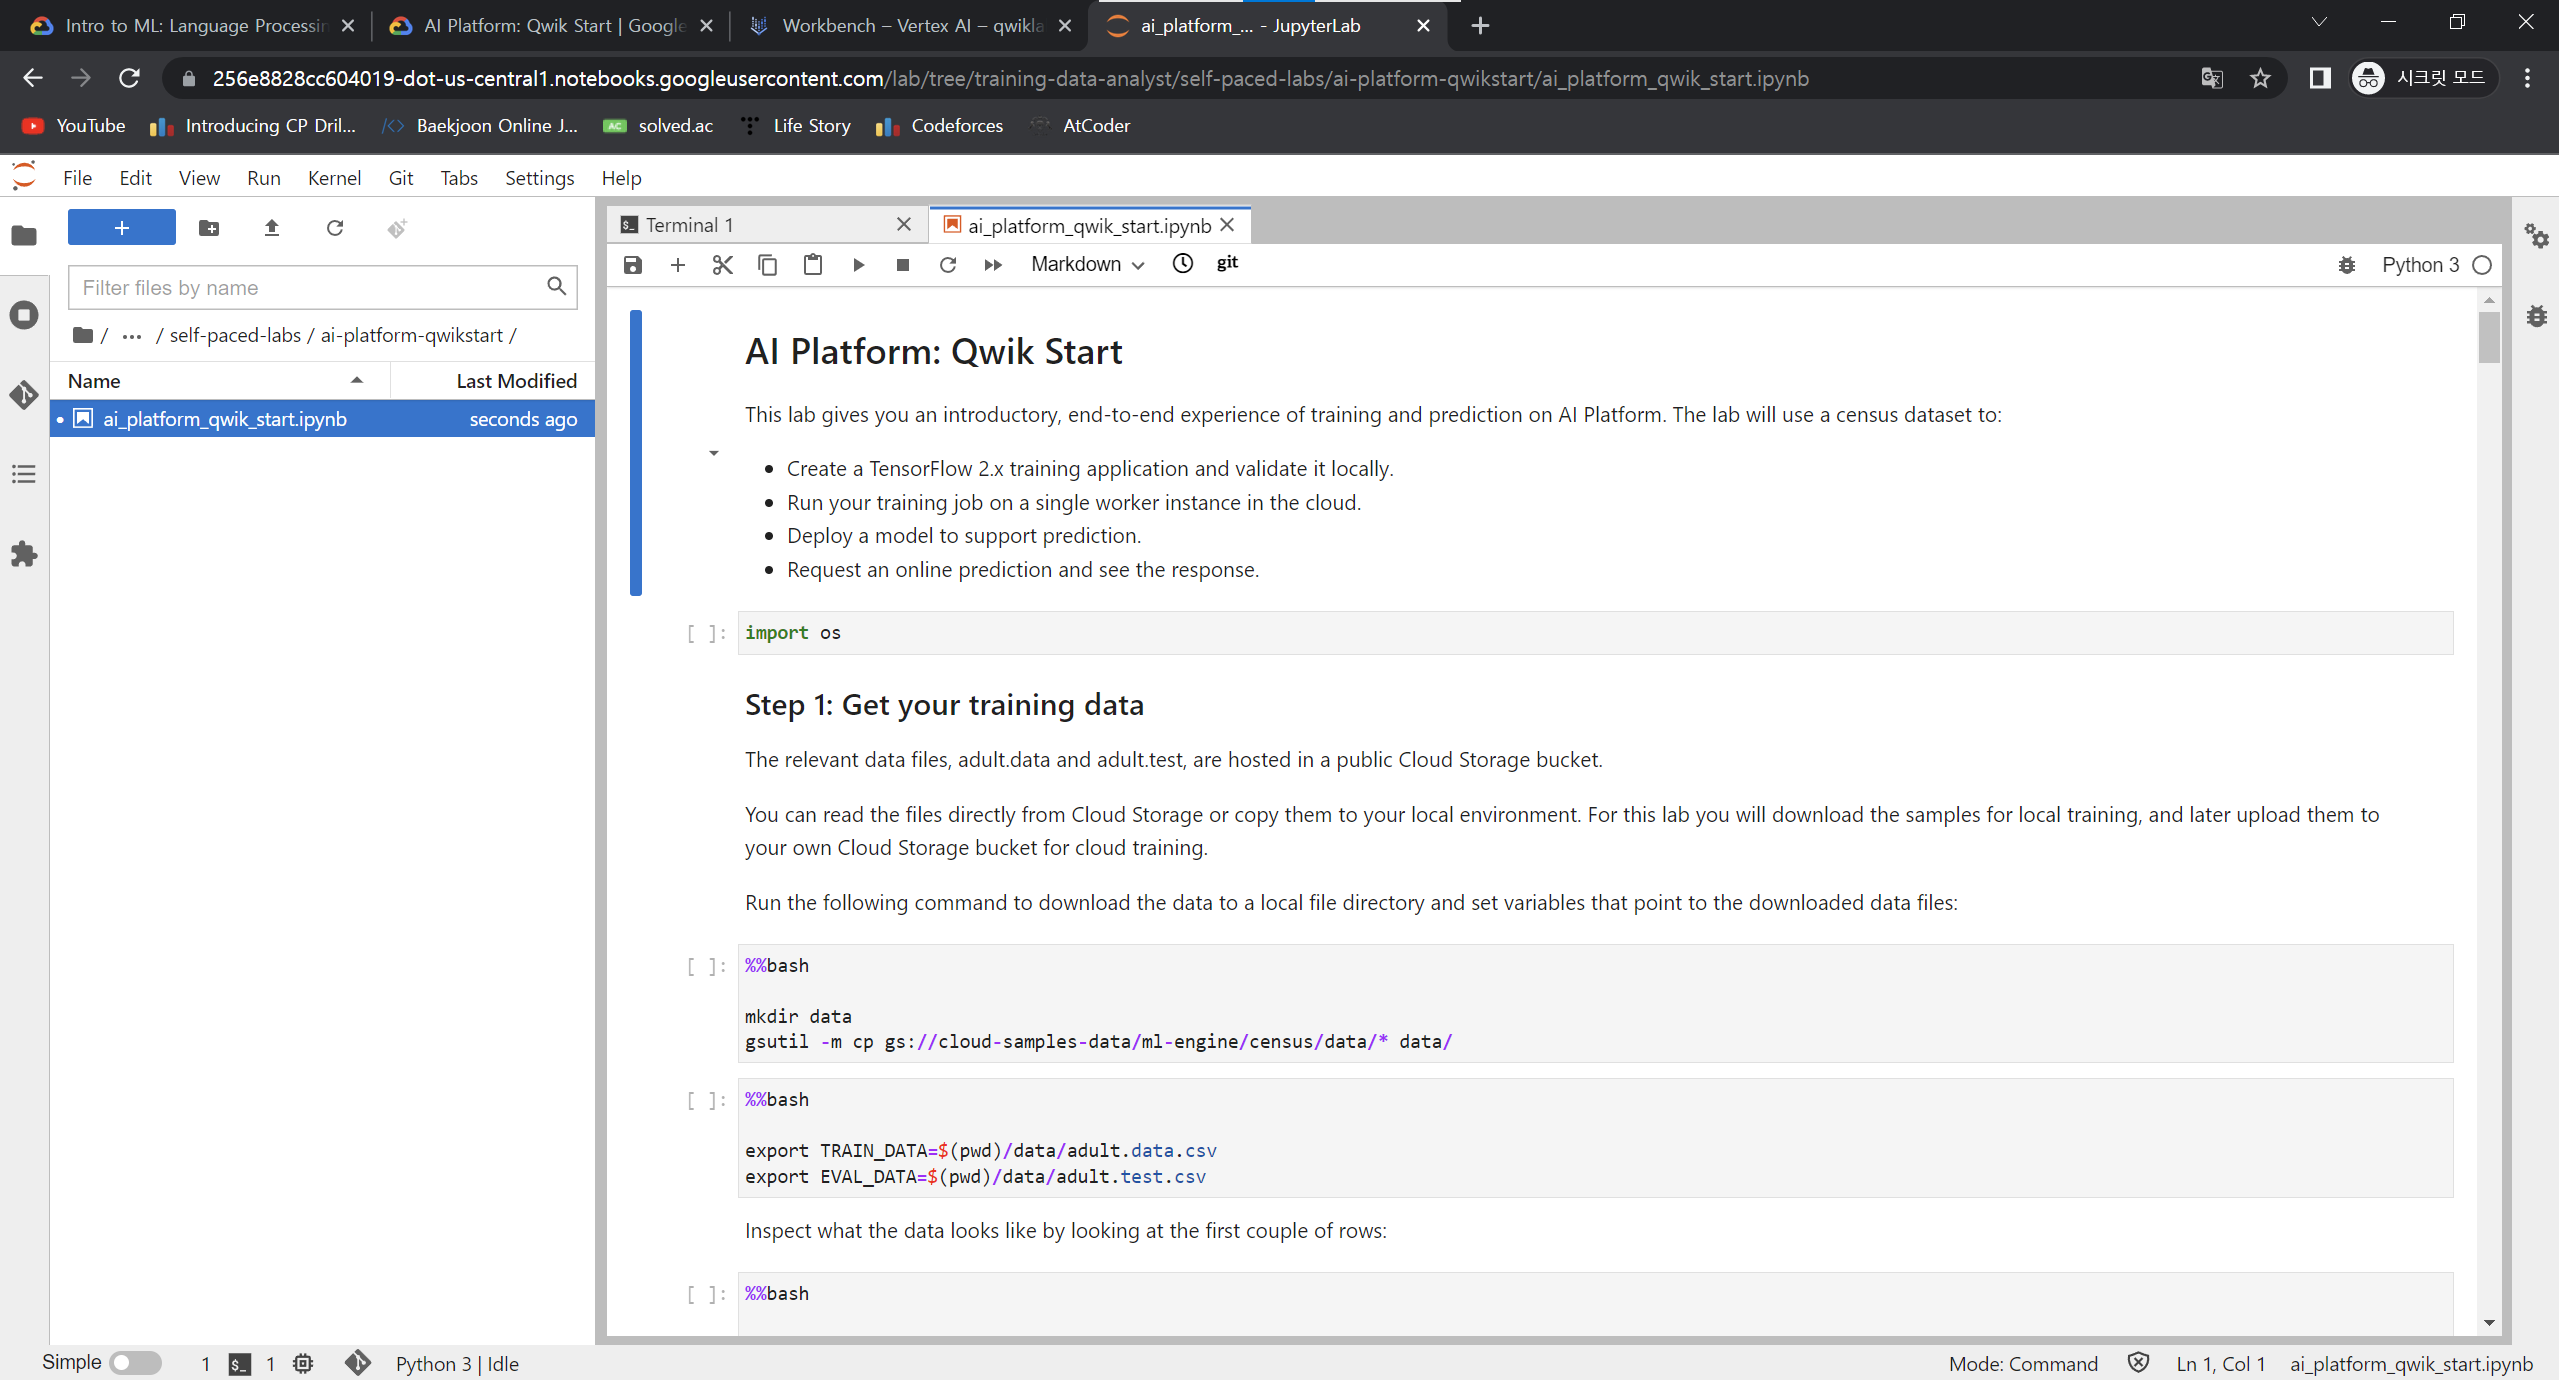Cut the selected cell with the scissors icon
This screenshot has width=2559, height=1380.
tap(722, 265)
